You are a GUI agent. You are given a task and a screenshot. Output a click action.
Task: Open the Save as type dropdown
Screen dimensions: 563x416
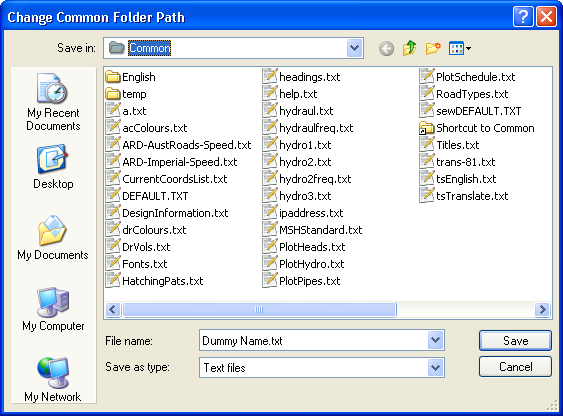(436, 367)
